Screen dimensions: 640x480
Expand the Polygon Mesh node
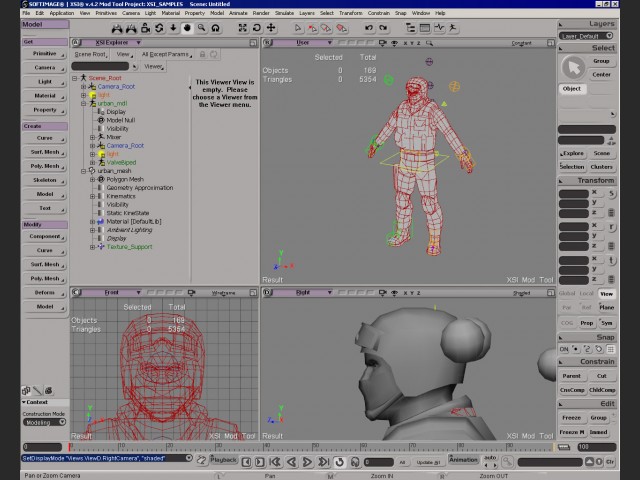(x=93, y=179)
